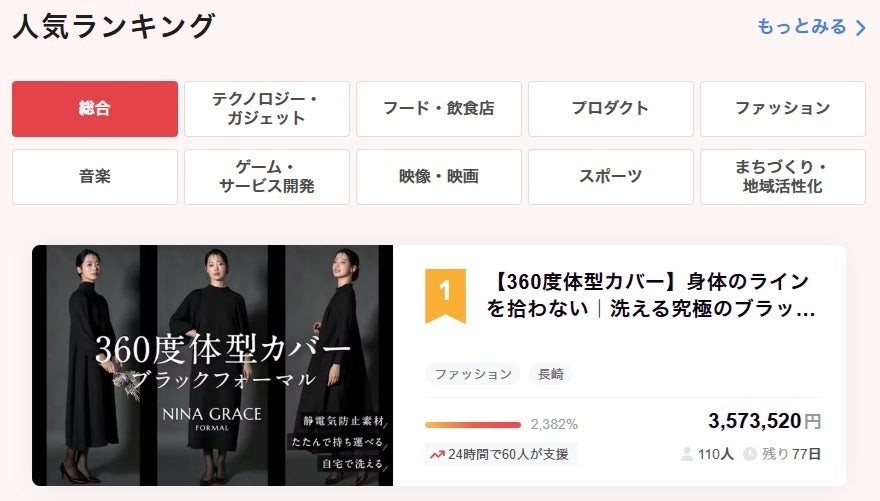This screenshot has height=501, width=880.
Task: Select the フード・飲食店 category tab
Action: pyautogui.click(x=439, y=109)
